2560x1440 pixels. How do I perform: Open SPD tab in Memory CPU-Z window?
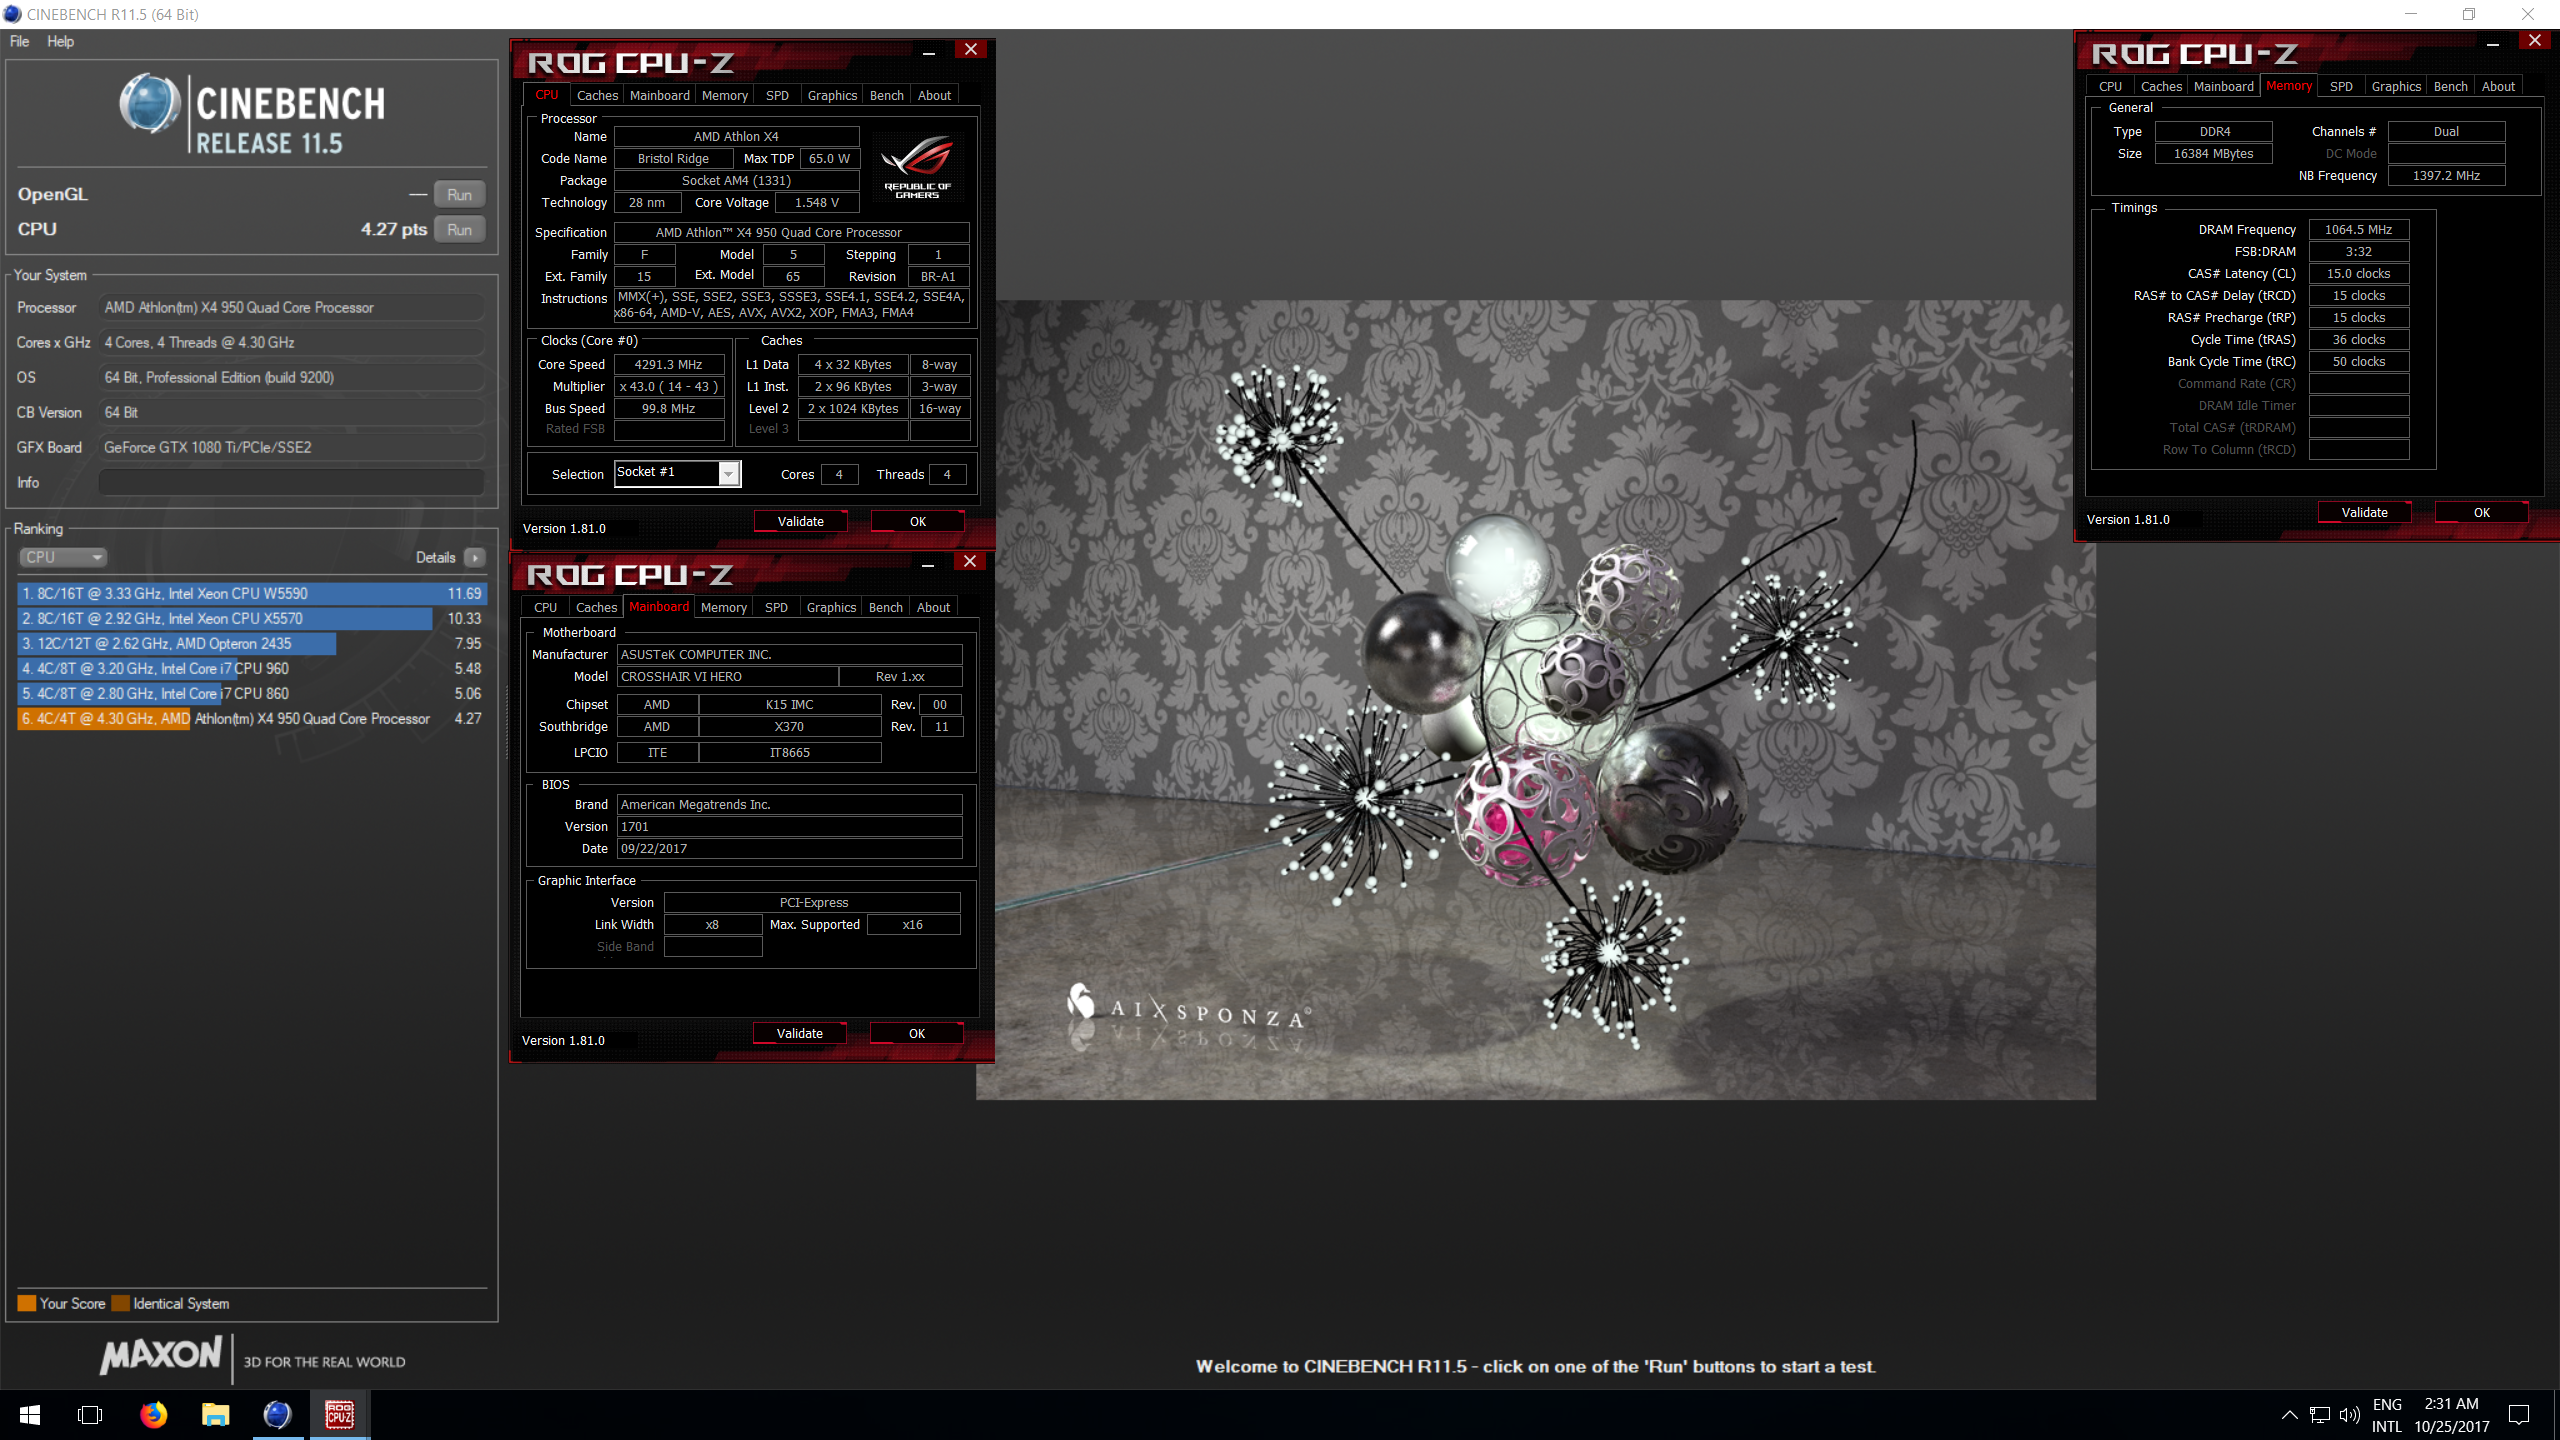point(2341,86)
